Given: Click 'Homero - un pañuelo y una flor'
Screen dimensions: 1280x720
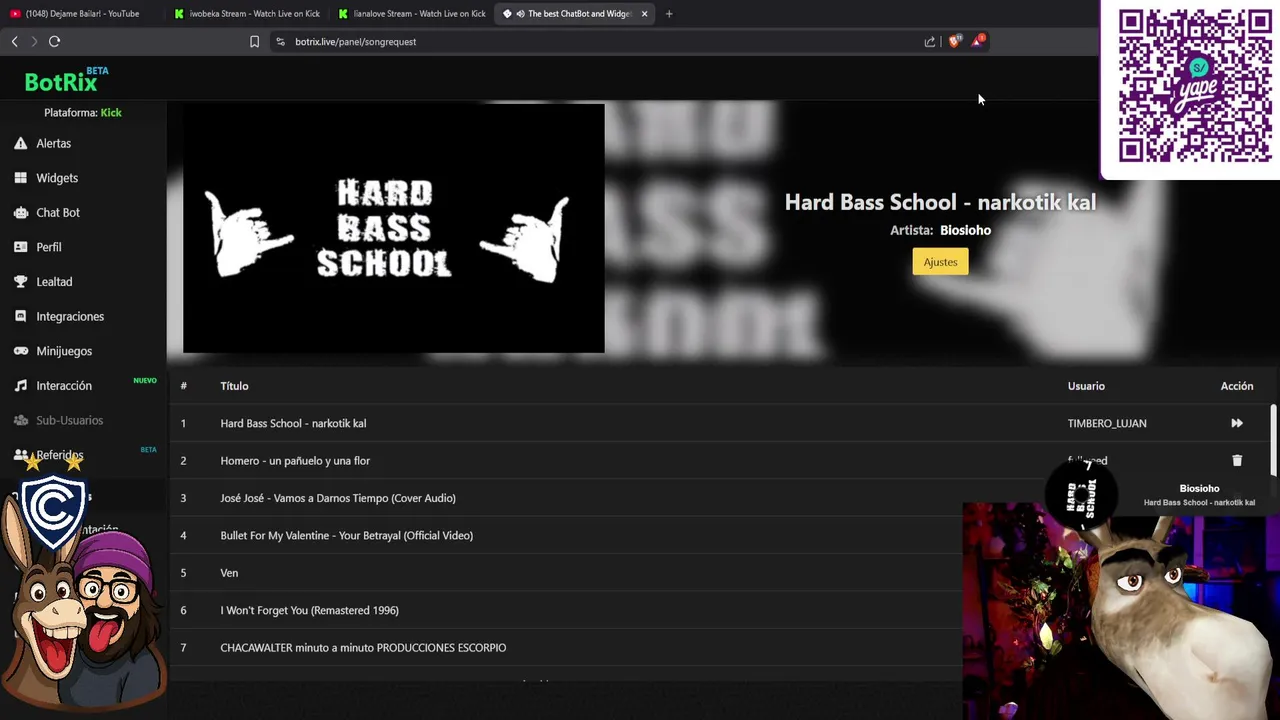Looking at the screenshot, I should click(x=295, y=461).
